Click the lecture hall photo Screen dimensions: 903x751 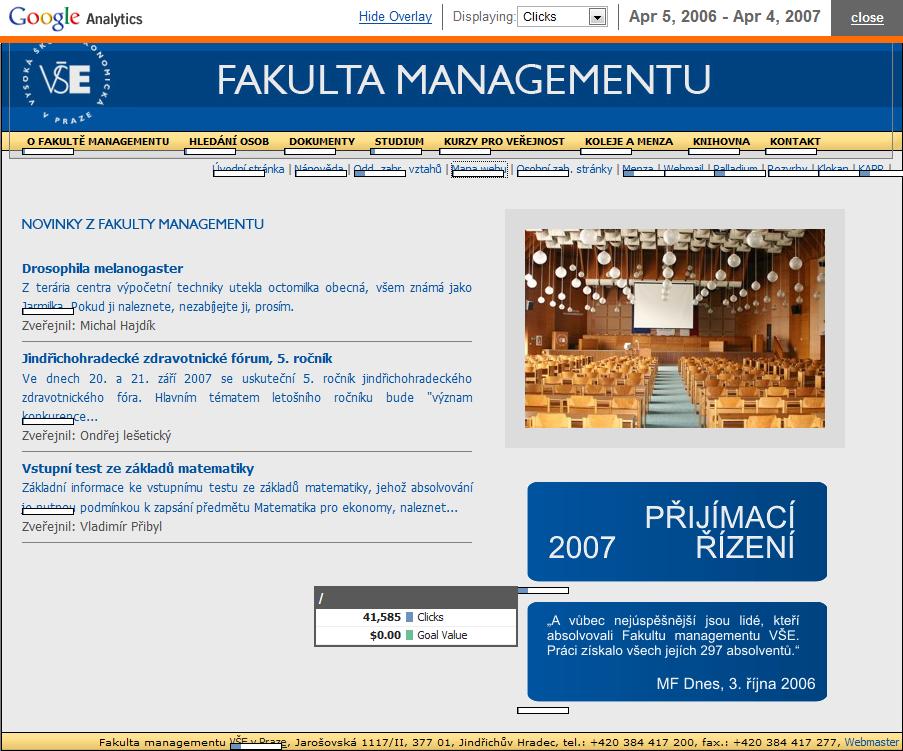(674, 328)
